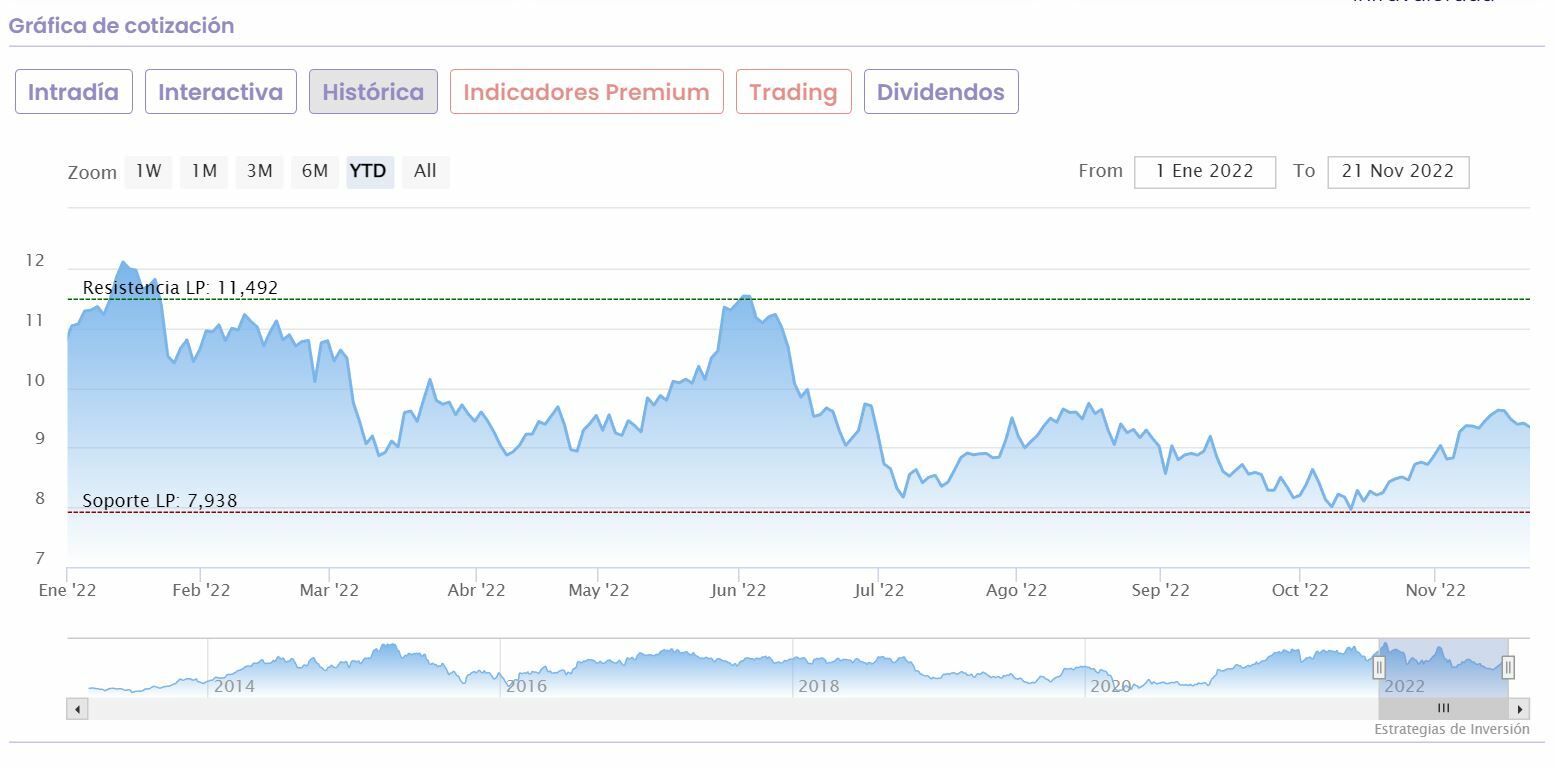Click the right navigator range handle
The image size is (1554, 769).
tap(1508, 667)
